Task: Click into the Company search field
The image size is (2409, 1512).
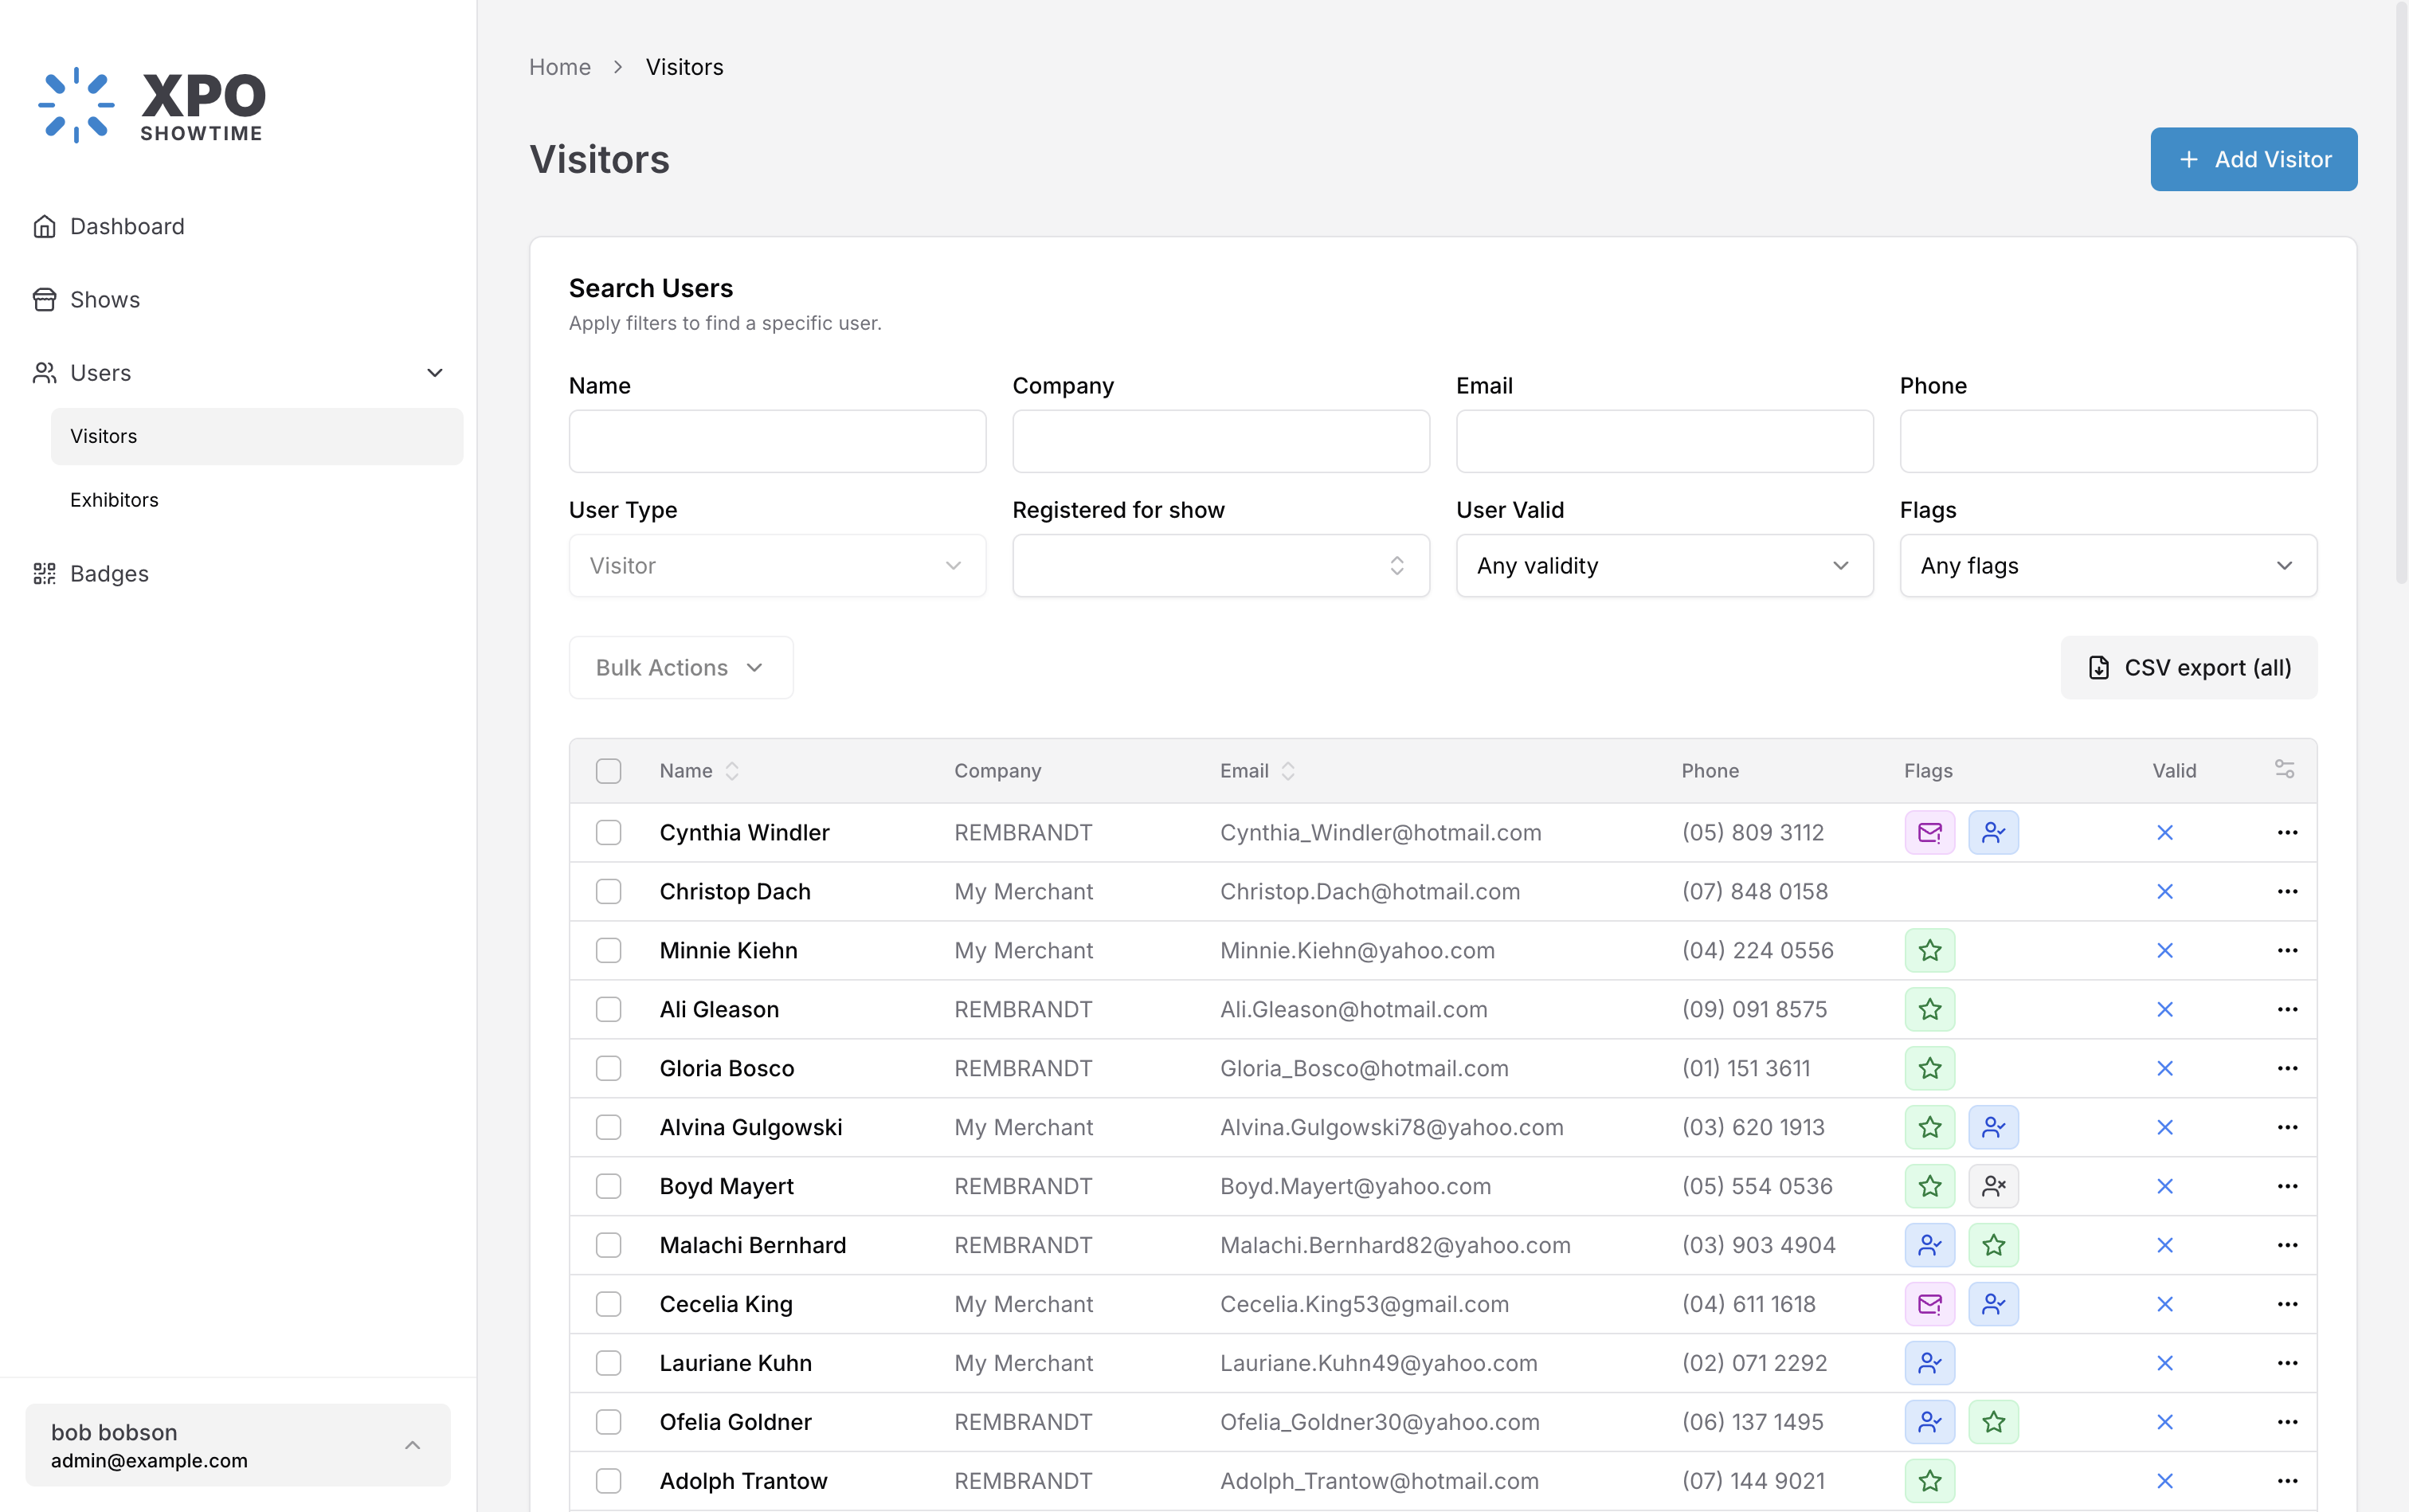Action: (1220, 441)
